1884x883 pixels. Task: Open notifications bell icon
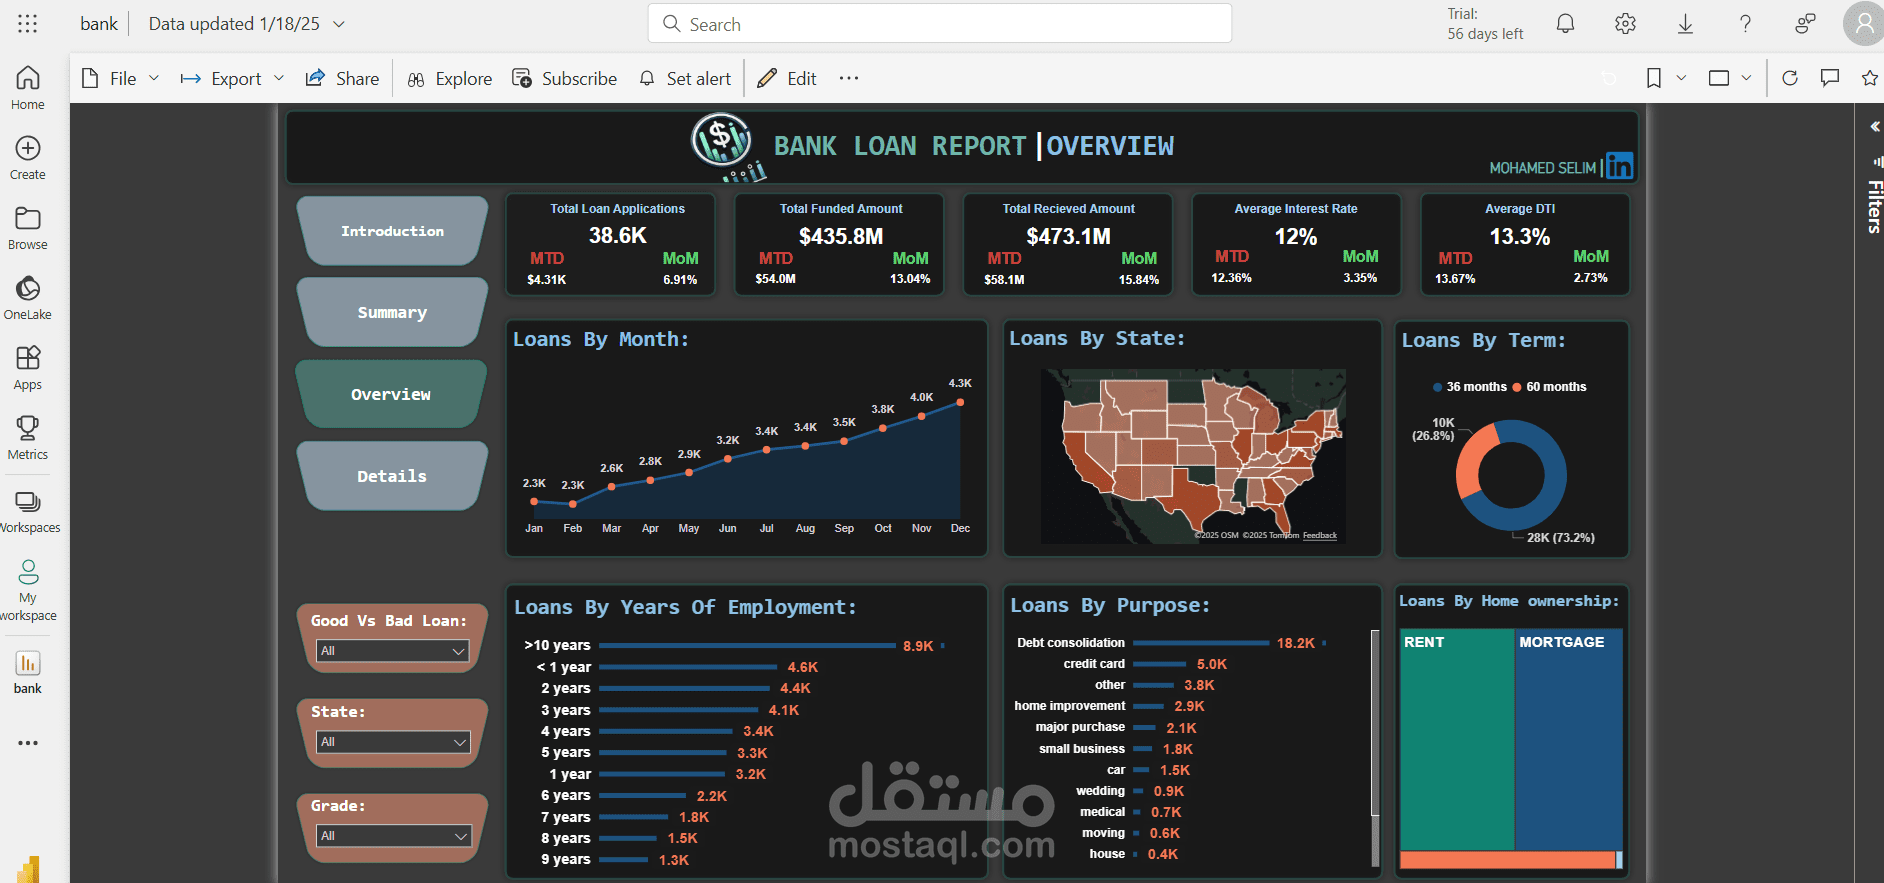tap(1565, 24)
